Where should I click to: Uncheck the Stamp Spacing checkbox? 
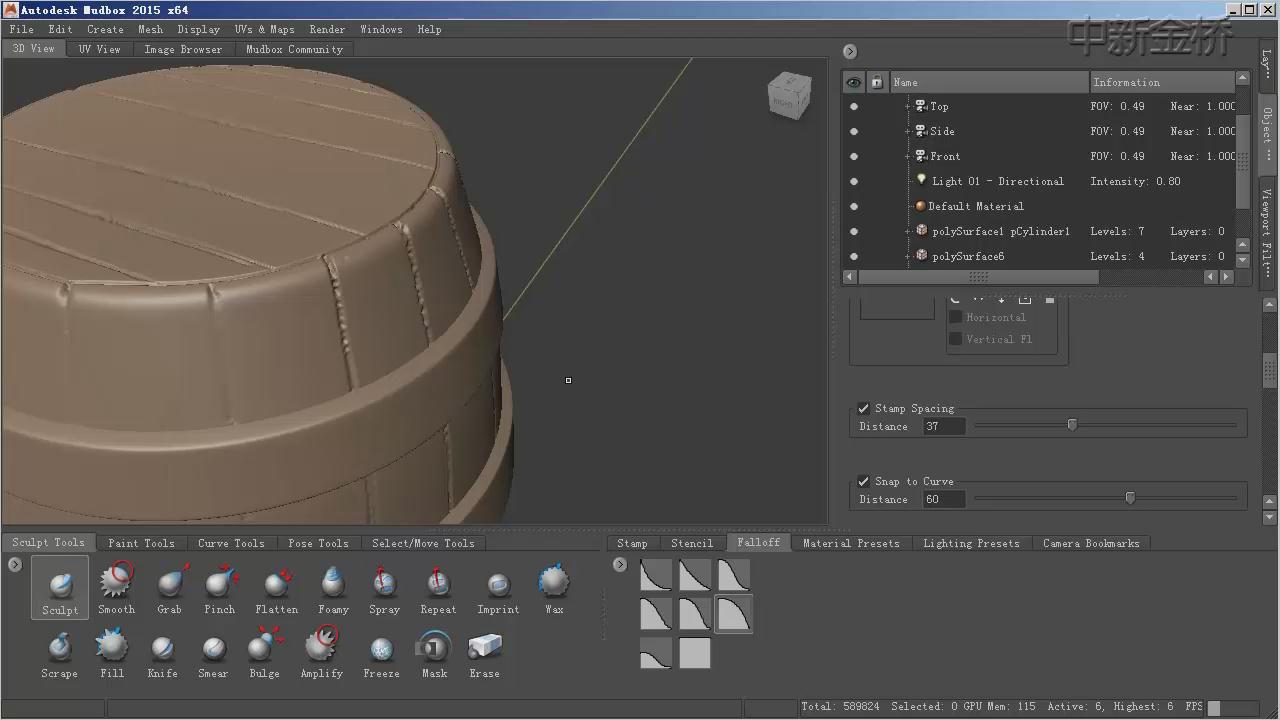click(x=864, y=408)
